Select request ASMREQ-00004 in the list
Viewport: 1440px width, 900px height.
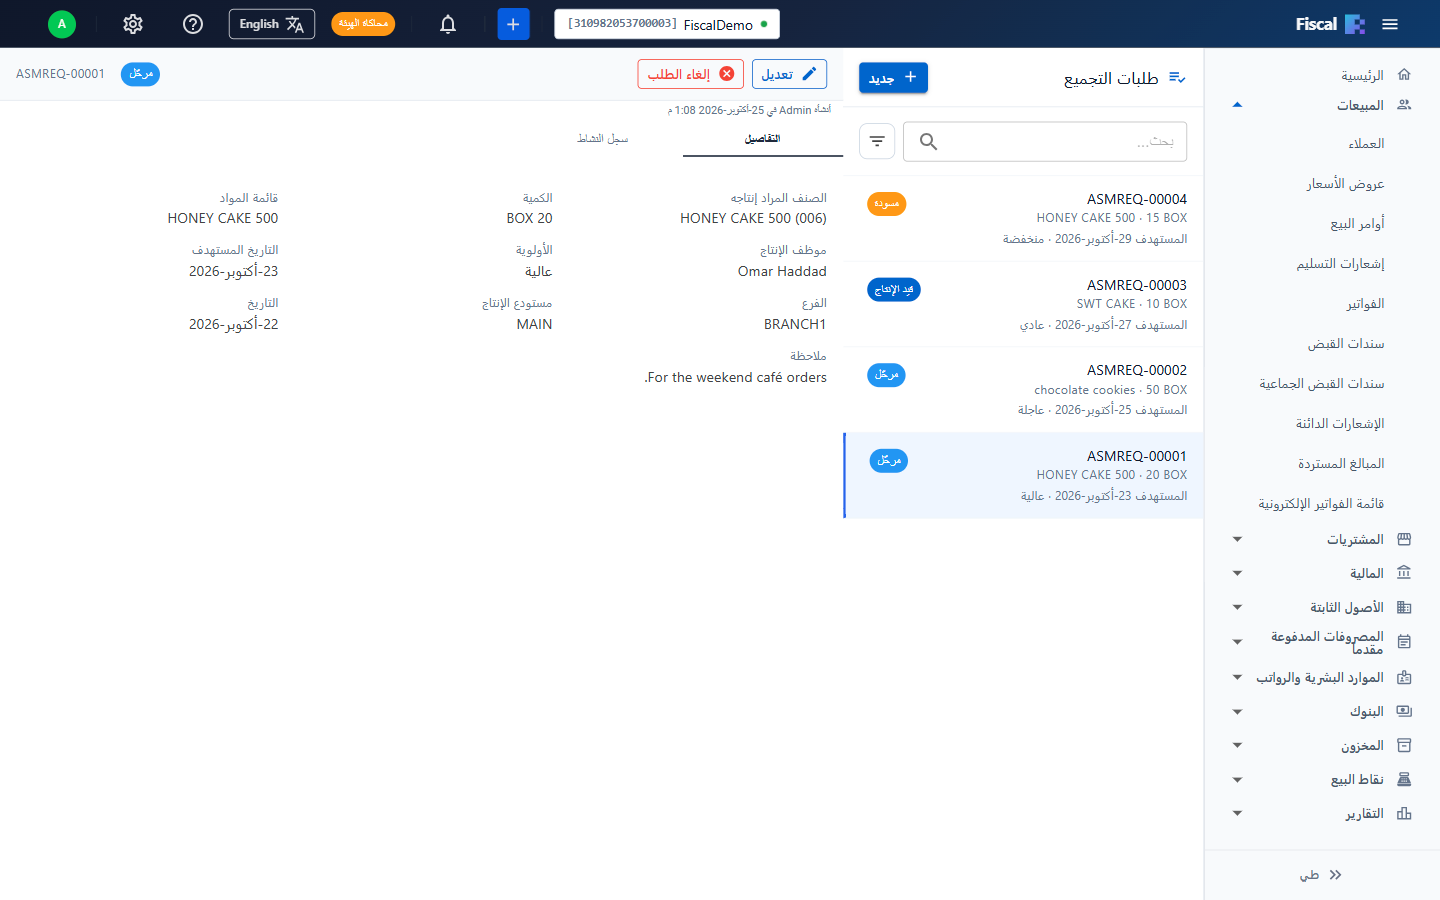pos(1023,218)
